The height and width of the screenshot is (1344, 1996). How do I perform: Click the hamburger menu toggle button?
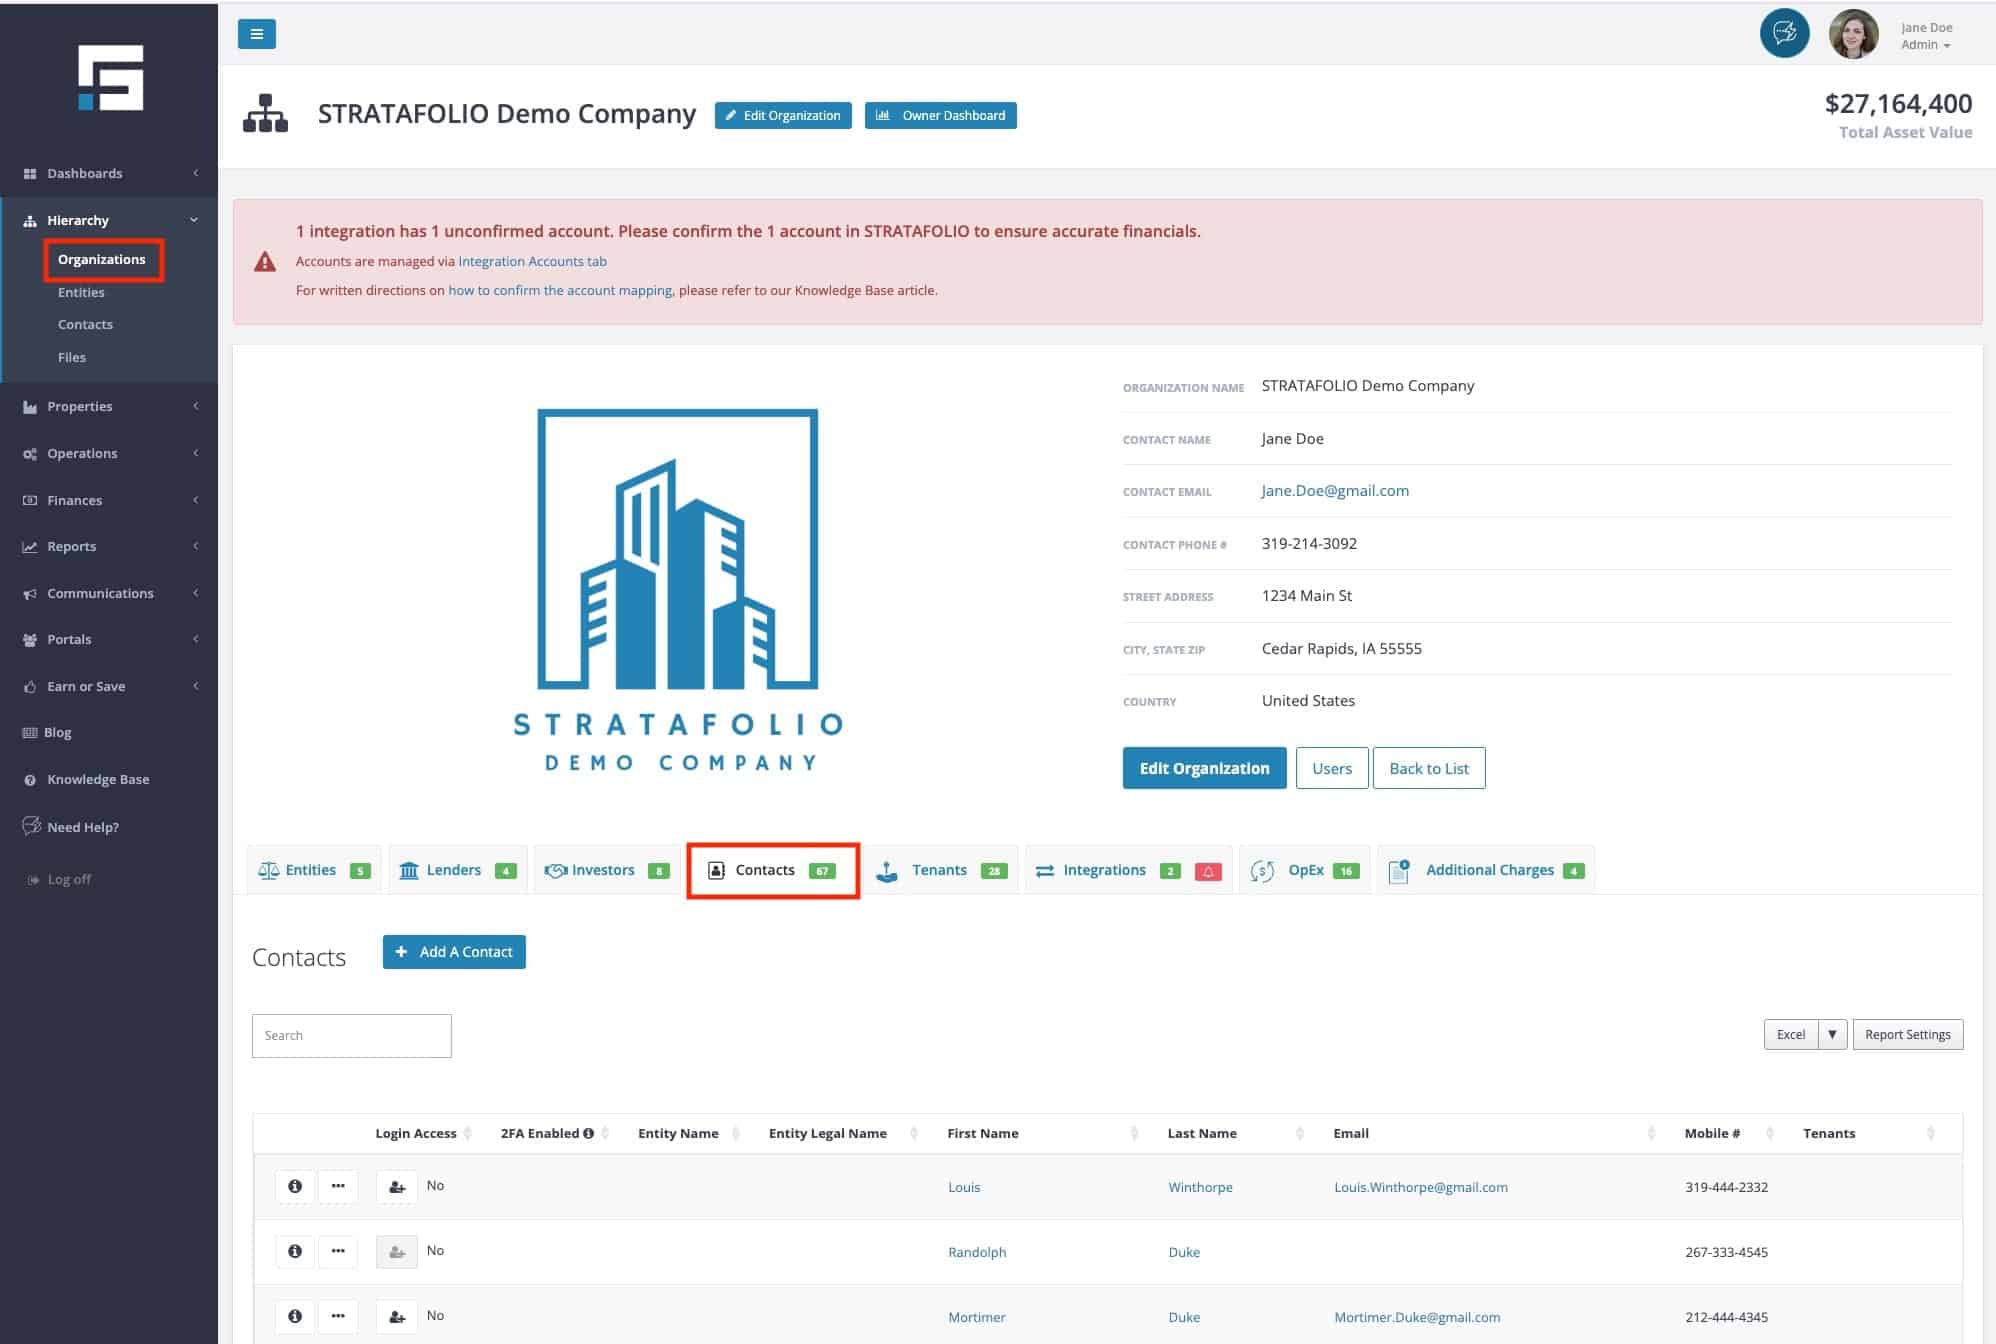click(256, 34)
